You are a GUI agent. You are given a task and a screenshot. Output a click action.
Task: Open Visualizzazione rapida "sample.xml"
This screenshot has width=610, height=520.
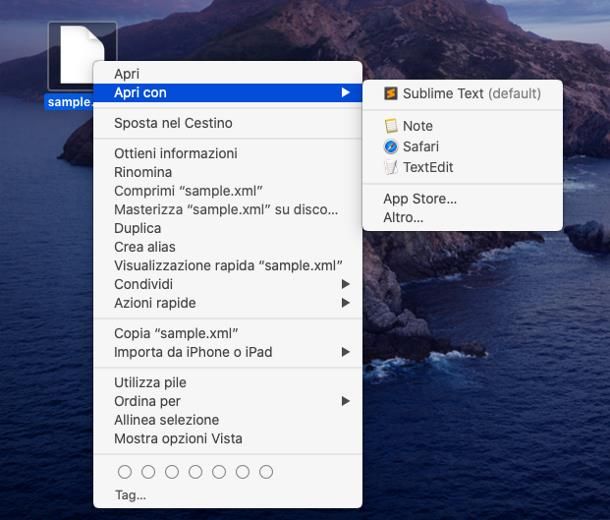228,266
